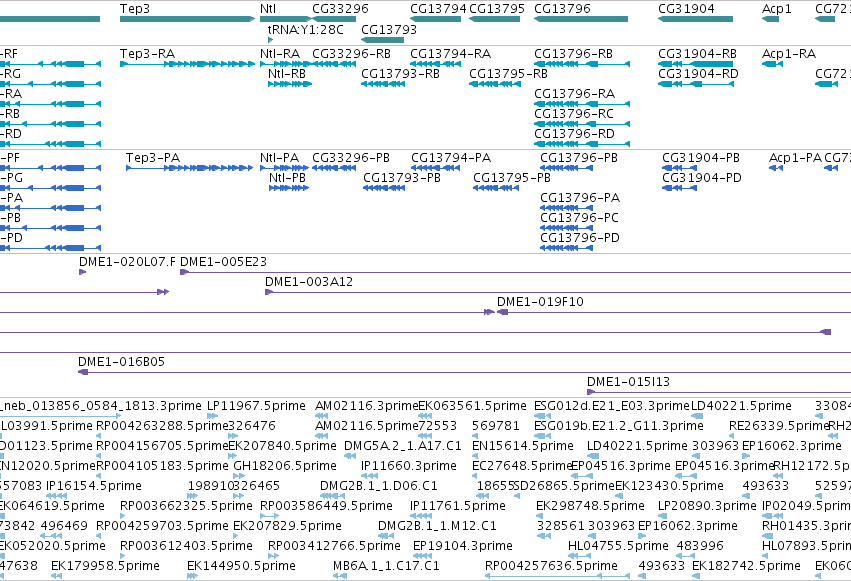
Task: Select the CG13794-PA protein feature
Action: (435, 168)
